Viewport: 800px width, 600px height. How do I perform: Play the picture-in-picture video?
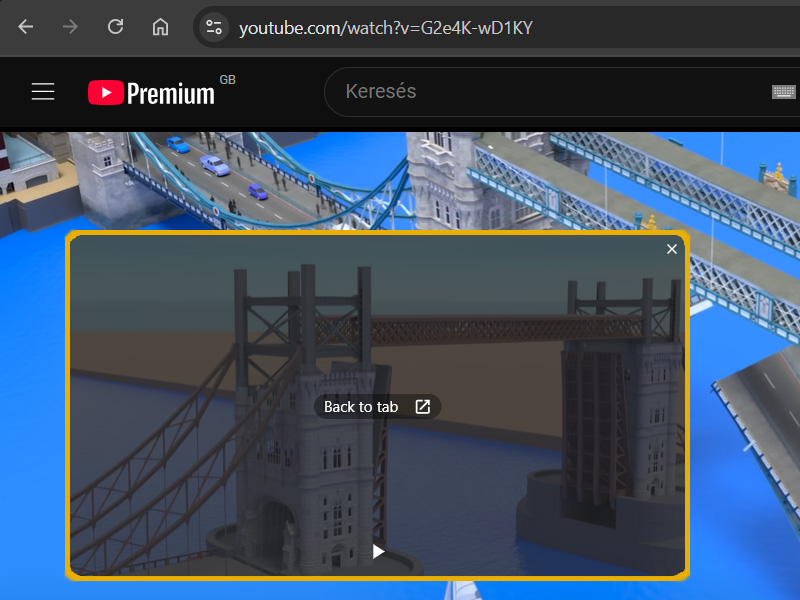tap(378, 551)
